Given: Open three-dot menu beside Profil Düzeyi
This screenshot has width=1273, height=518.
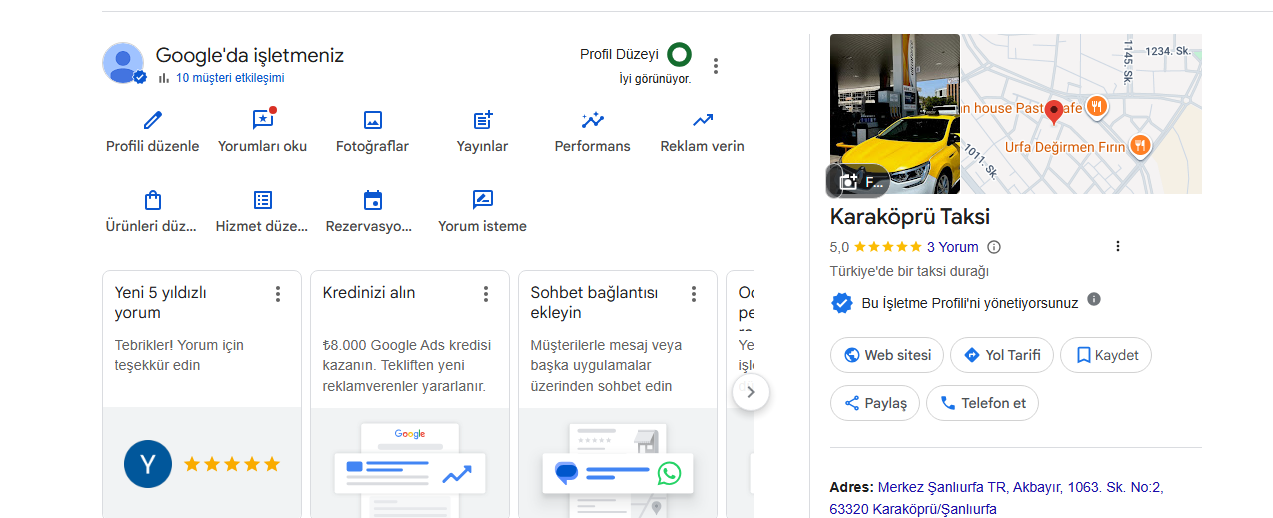Looking at the screenshot, I should click(716, 66).
